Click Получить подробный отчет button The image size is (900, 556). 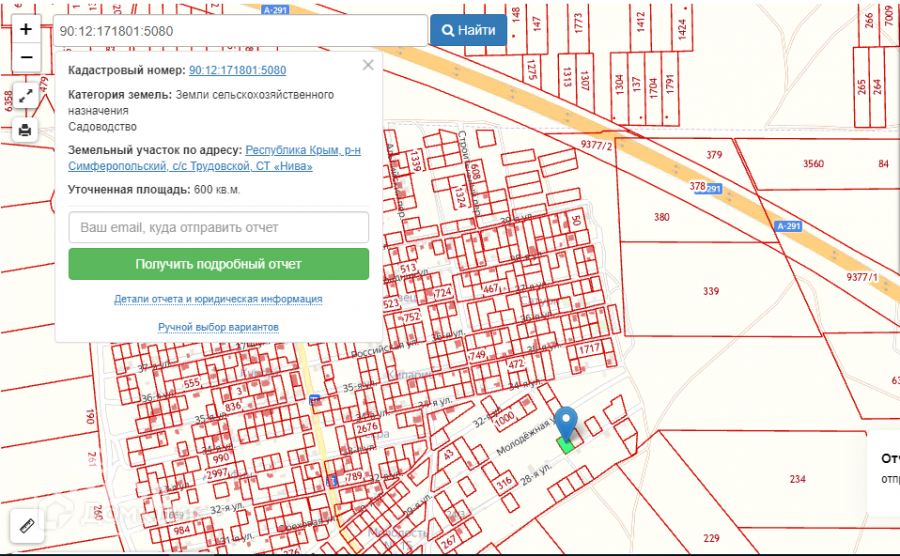(219, 264)
